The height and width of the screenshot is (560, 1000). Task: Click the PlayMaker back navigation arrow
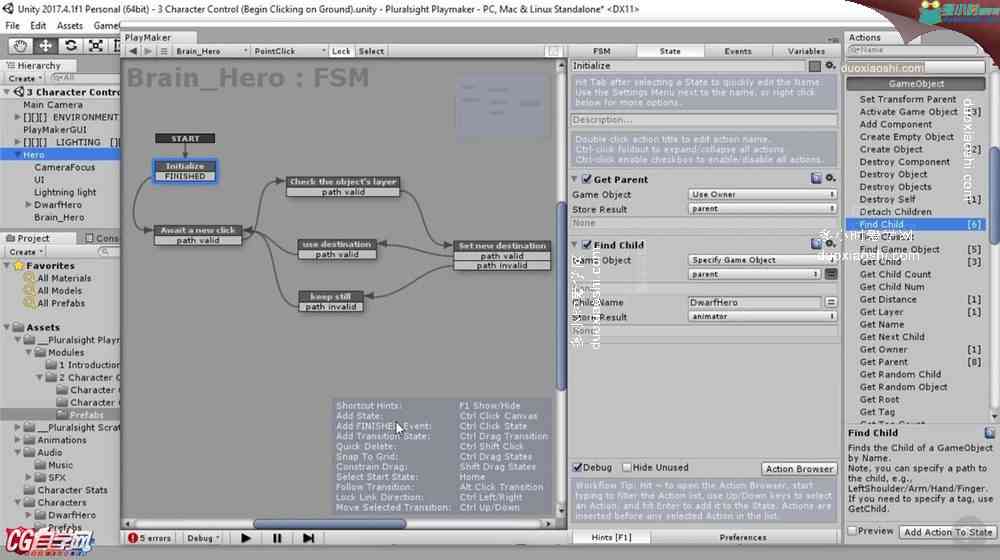pyautogui.click(x=133, y=51)
